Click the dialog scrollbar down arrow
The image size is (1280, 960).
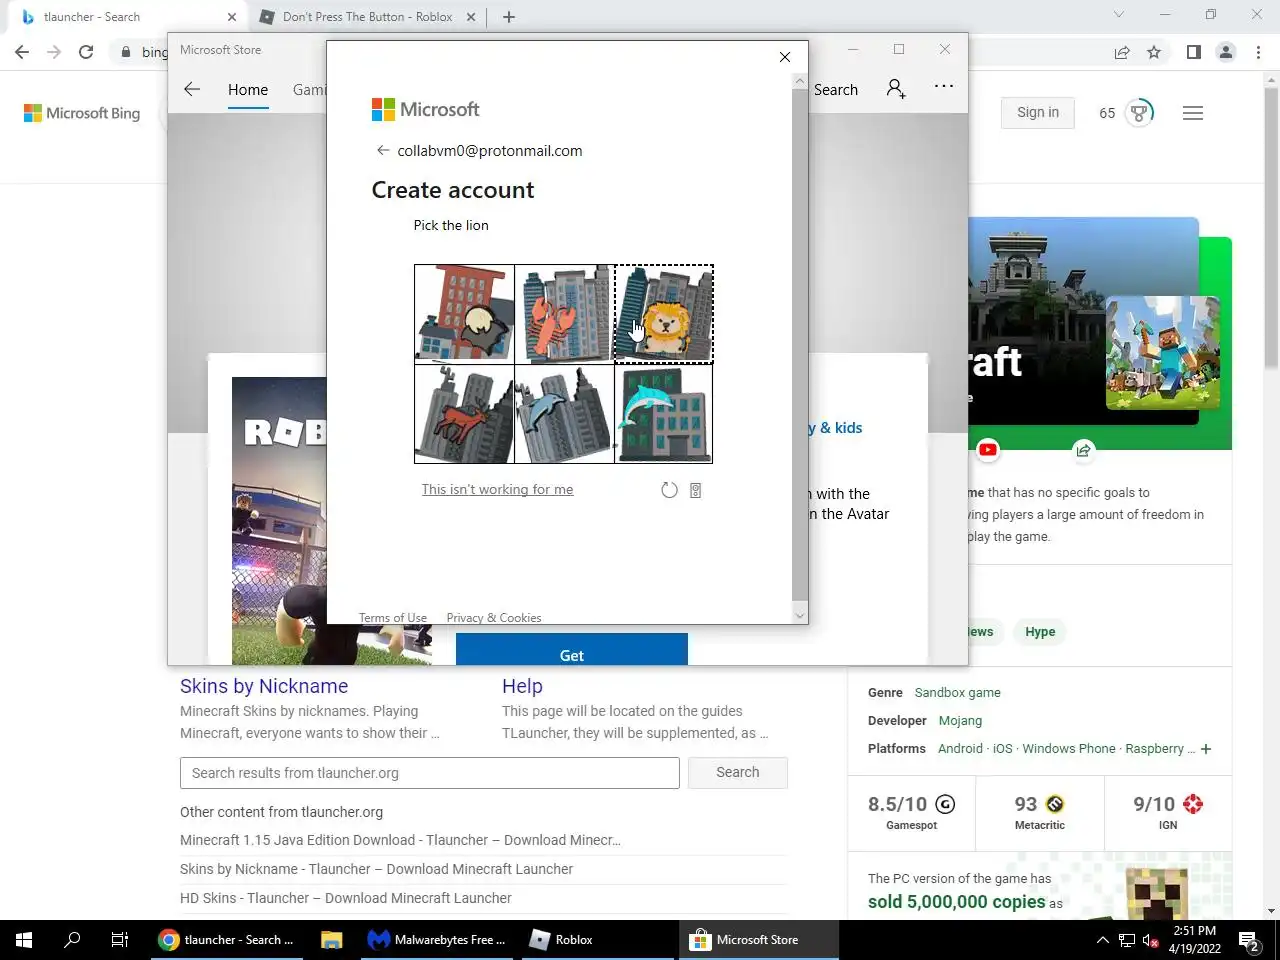click(799, 616)
